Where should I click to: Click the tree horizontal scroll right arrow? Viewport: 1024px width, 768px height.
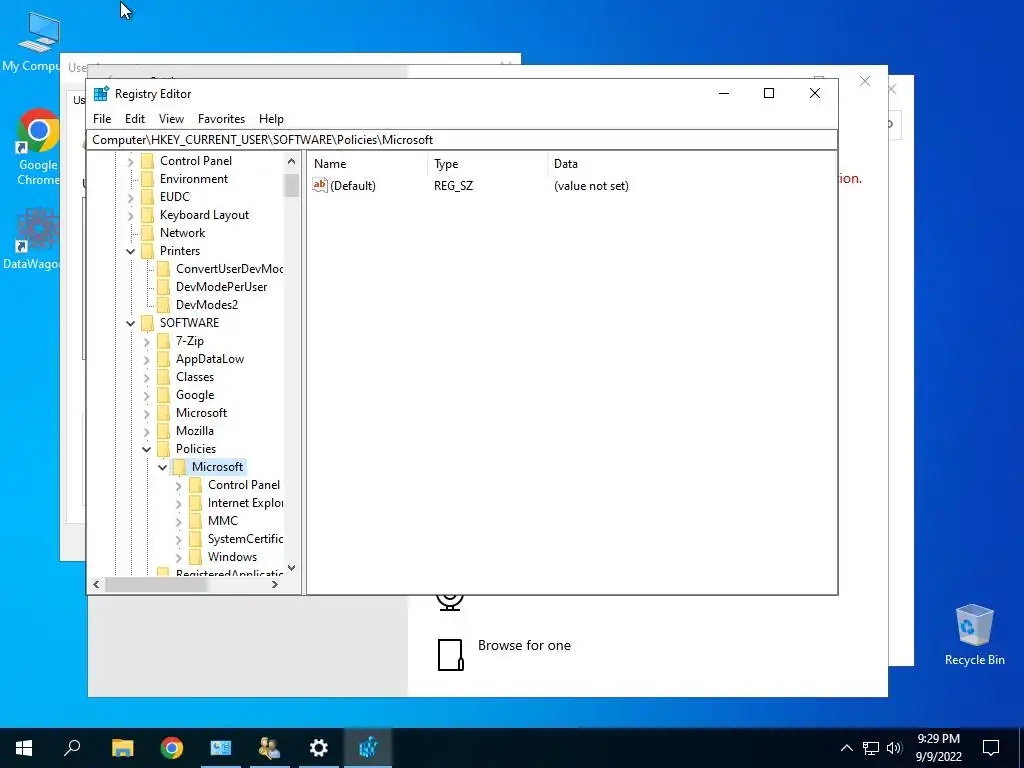tap(275, 584)
